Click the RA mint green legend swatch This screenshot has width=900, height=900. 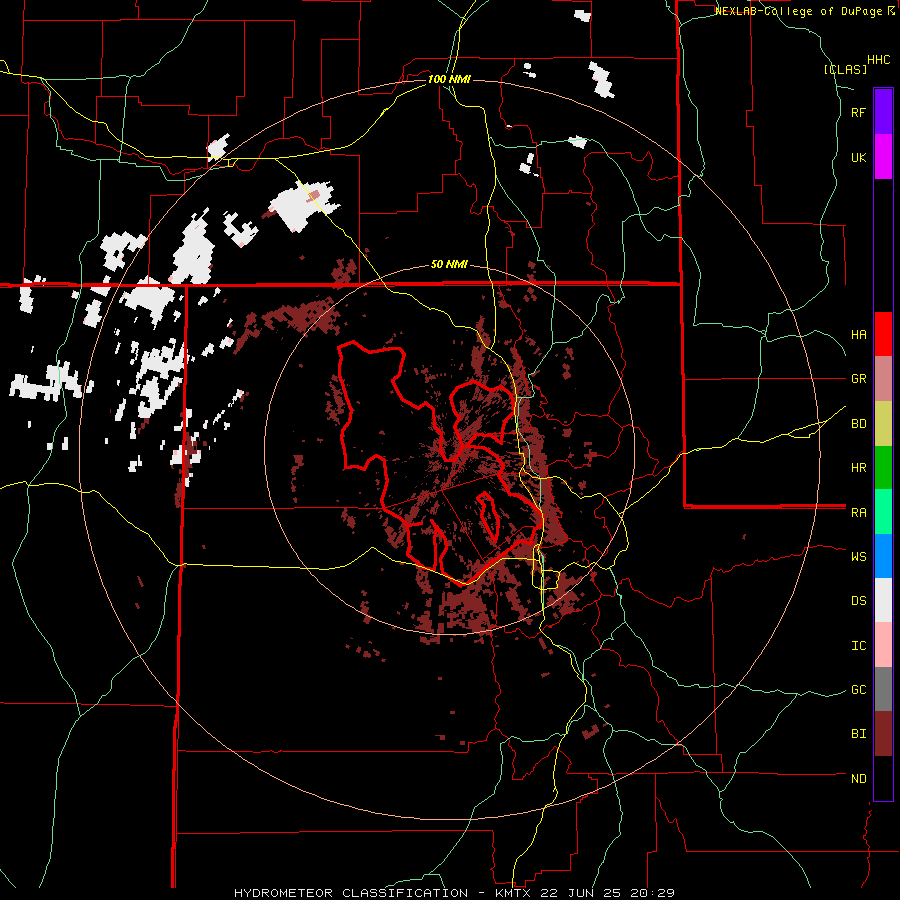[883, 512]
